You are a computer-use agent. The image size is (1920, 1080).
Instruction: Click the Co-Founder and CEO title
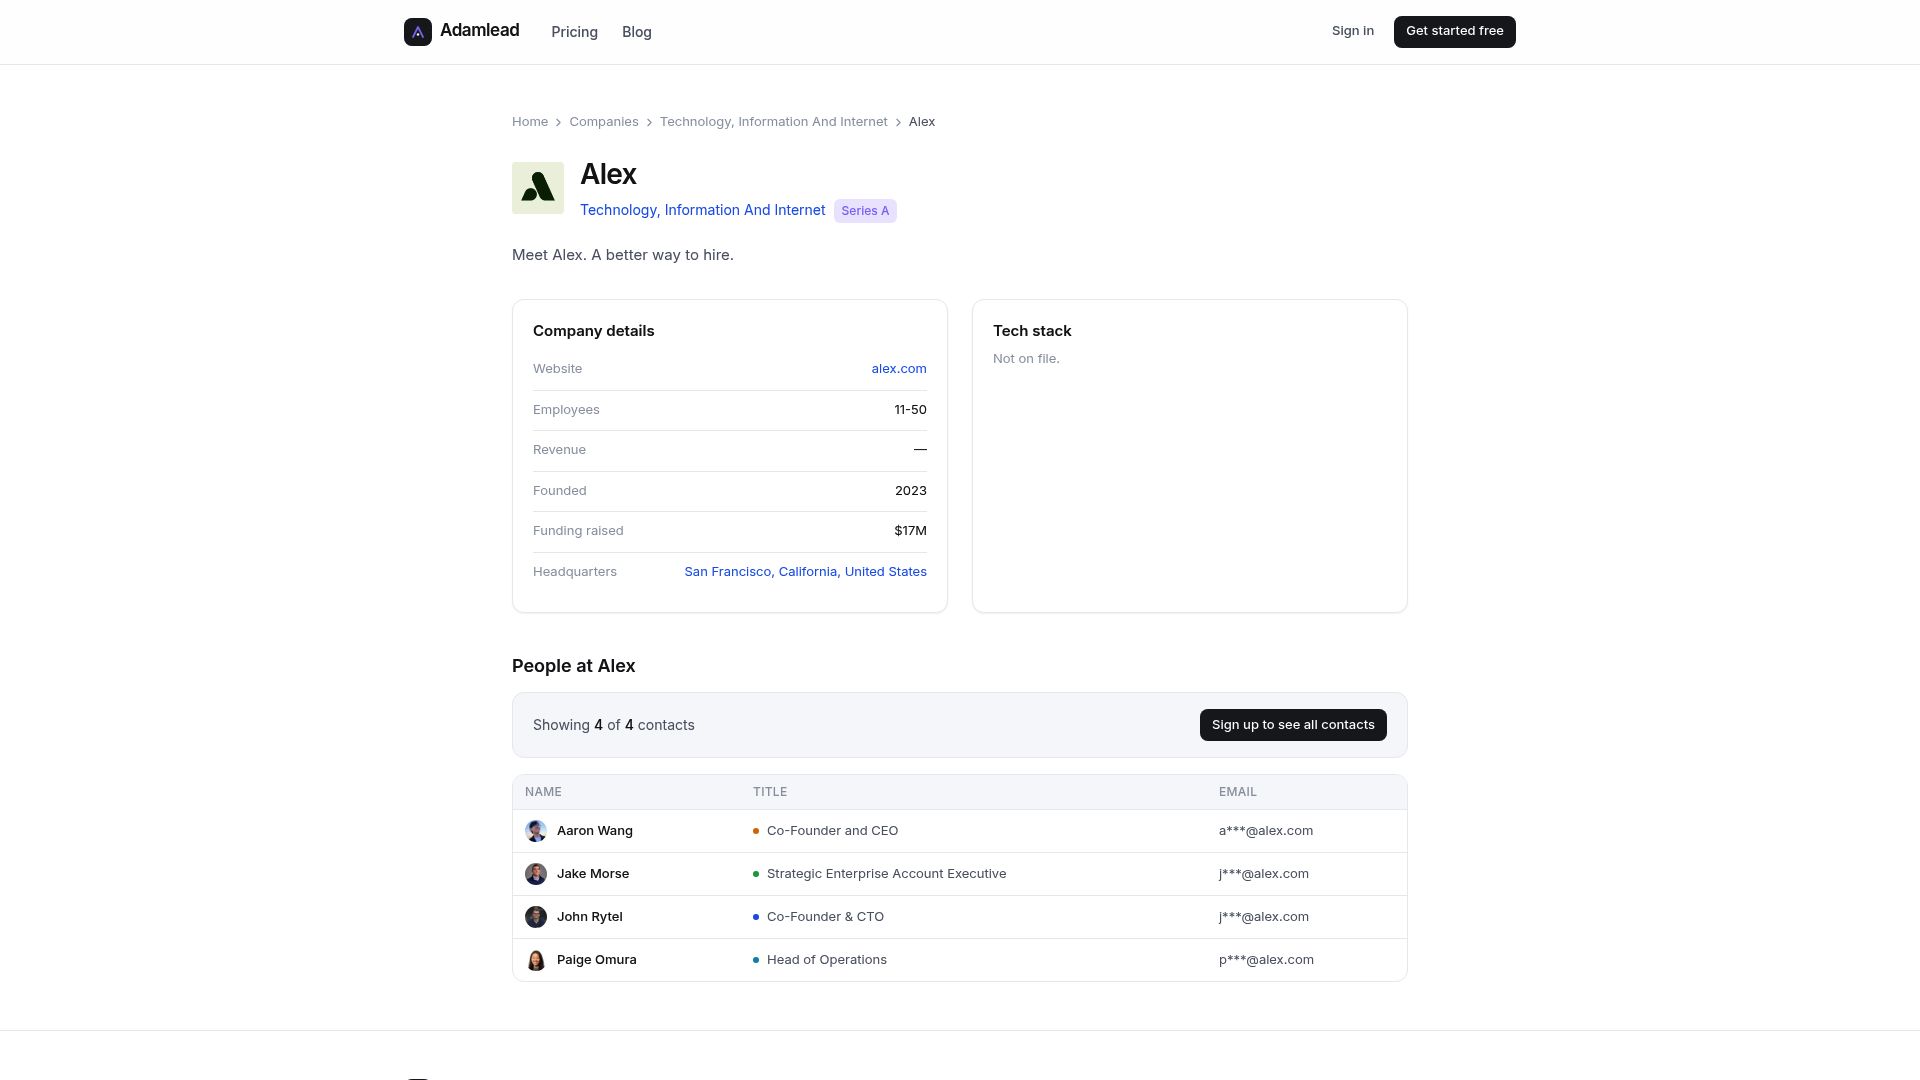pos(832,831)
